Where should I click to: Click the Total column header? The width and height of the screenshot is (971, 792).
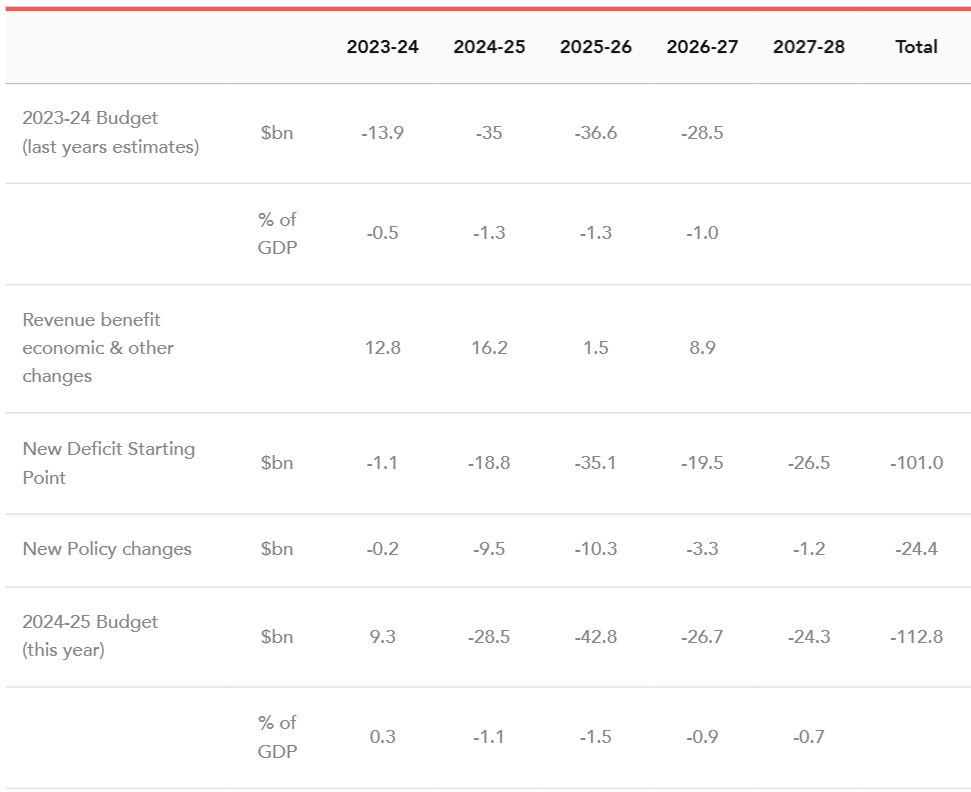[916, 47]
